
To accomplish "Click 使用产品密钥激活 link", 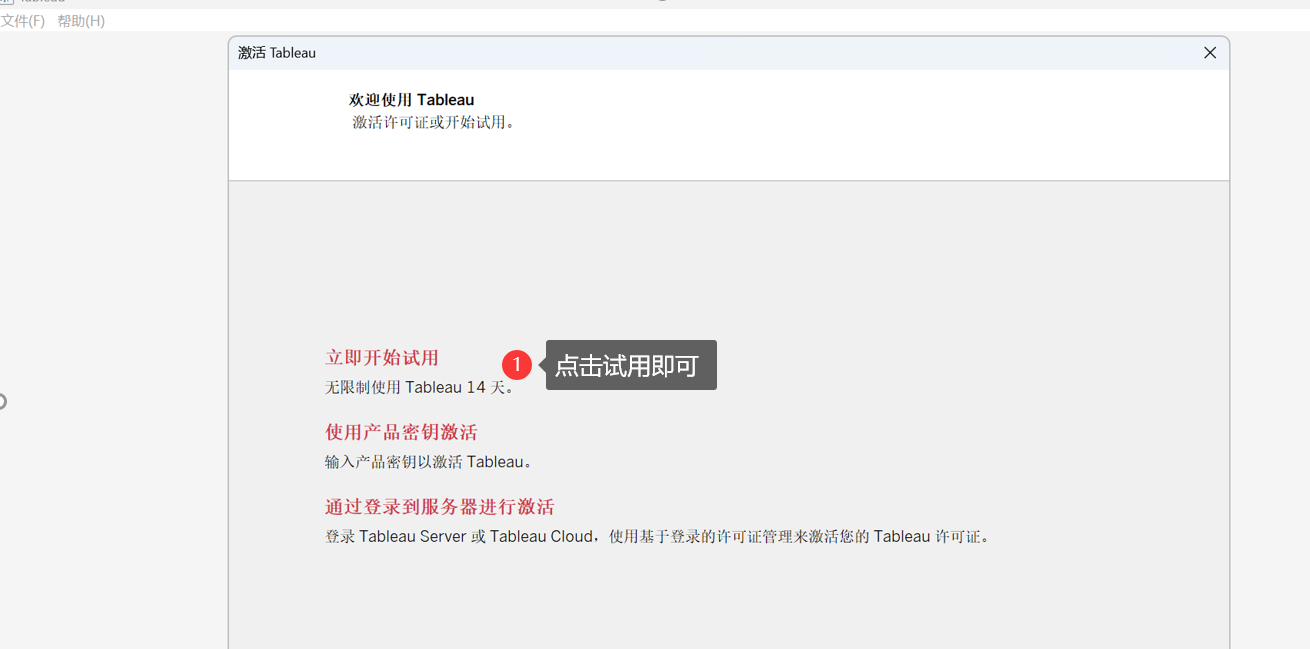I will (401, 432).
